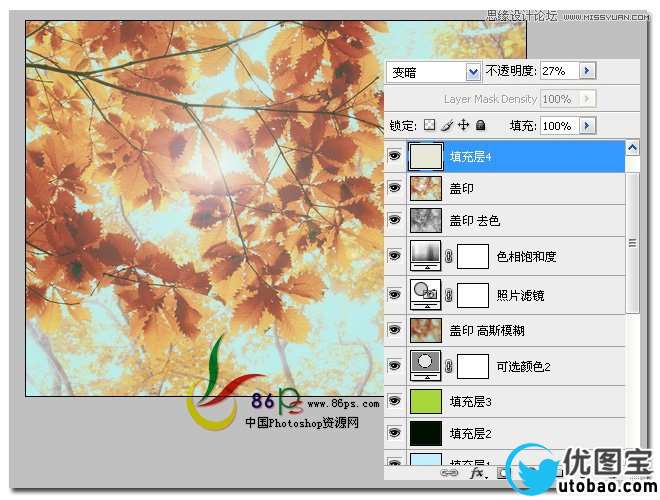660x500 pixels.
Task: Hide the 盖印 layer
Action: [x=394, y=188]
